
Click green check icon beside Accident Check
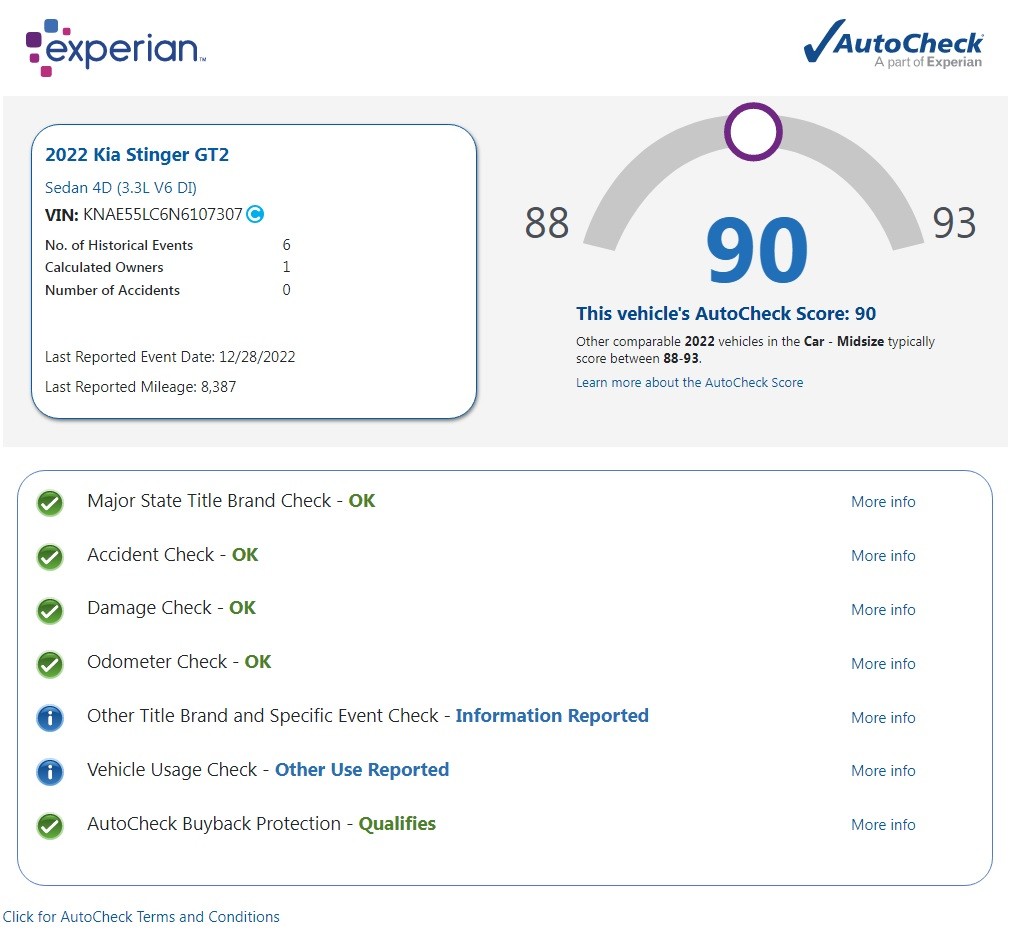[x=50, y=556]
